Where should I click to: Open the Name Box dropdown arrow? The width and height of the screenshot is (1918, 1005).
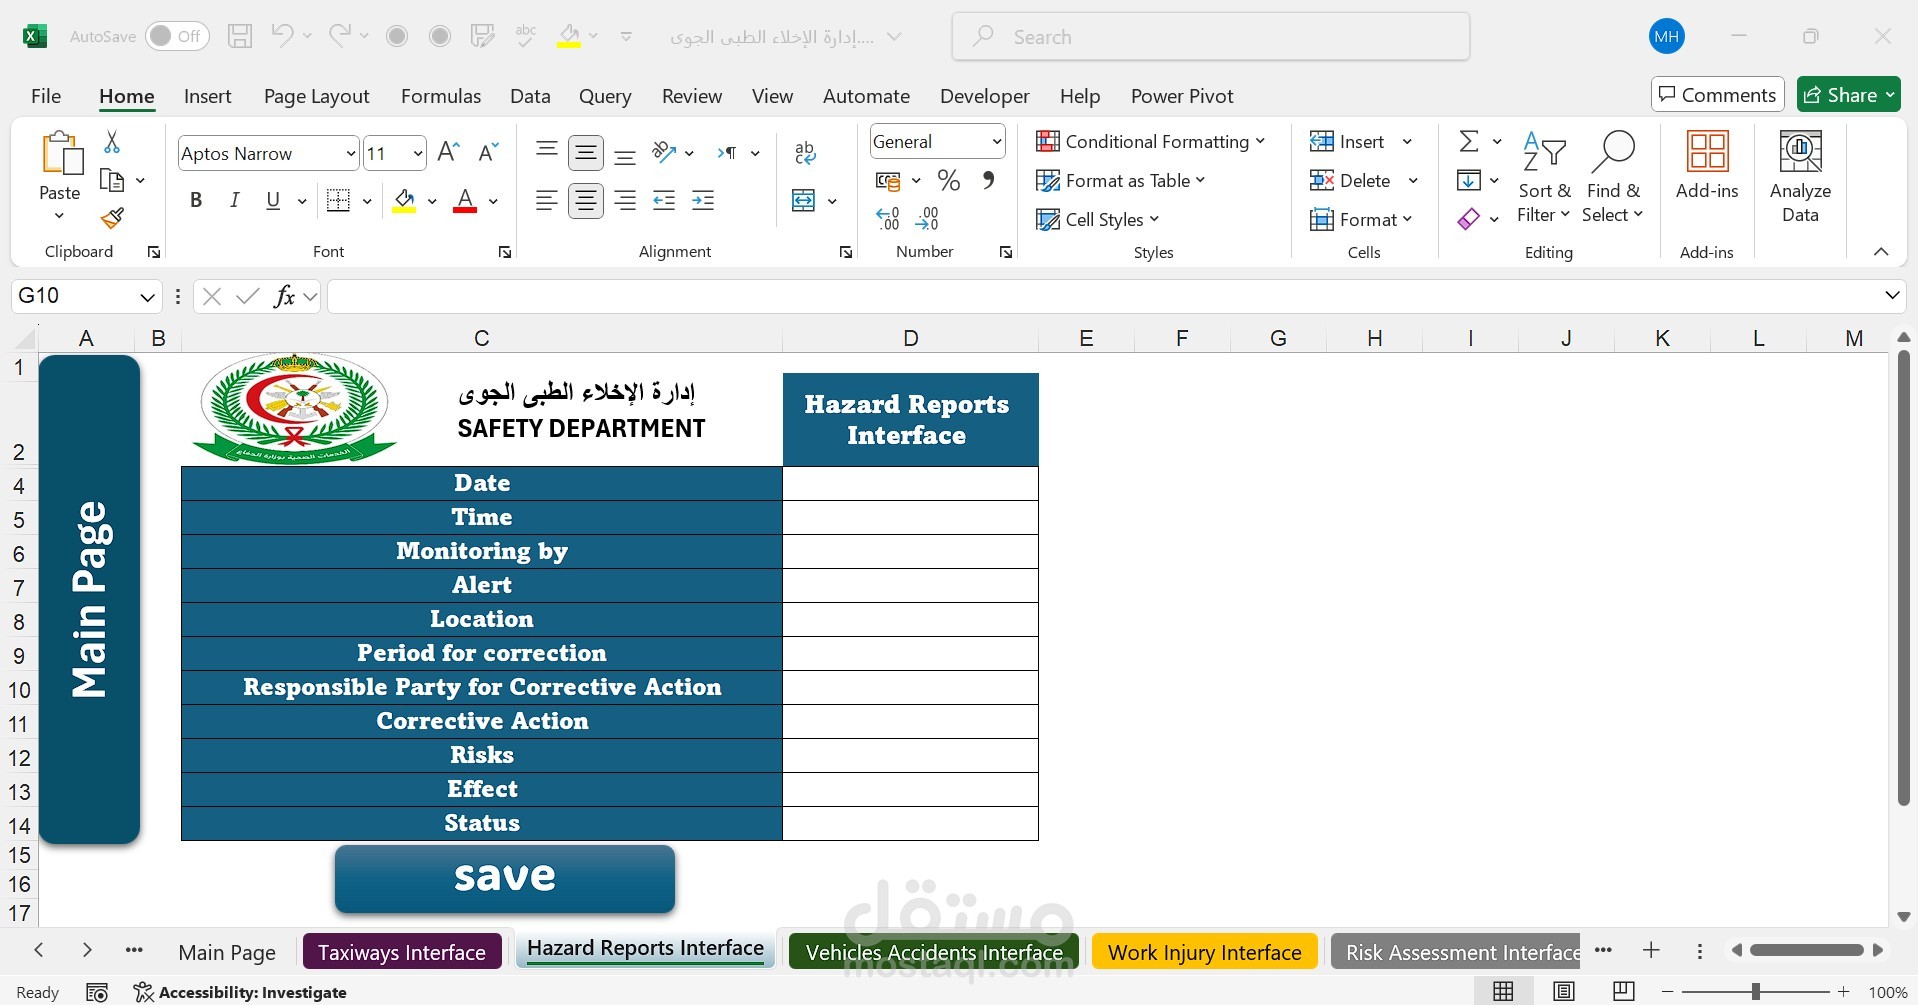147,296
